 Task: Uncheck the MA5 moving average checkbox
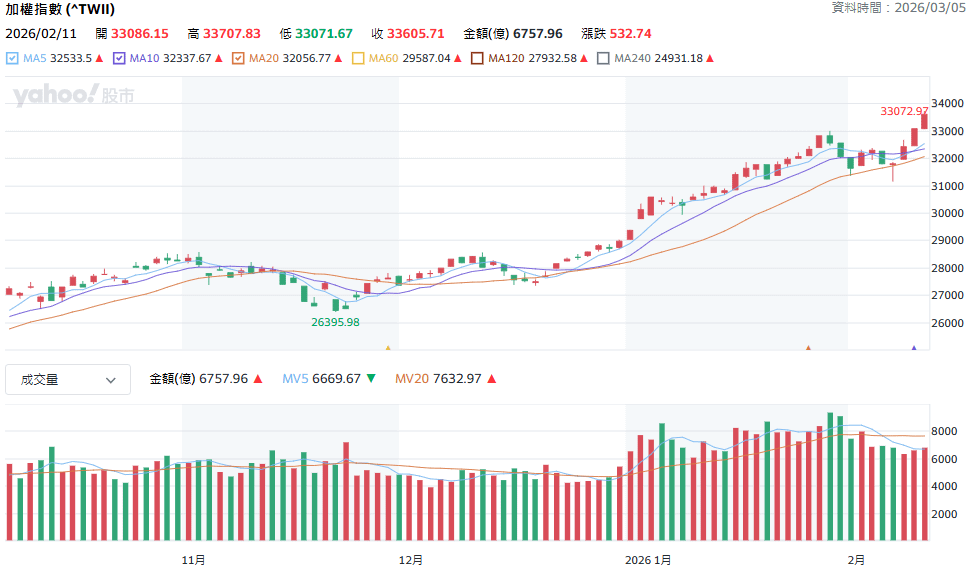(12, 59)
